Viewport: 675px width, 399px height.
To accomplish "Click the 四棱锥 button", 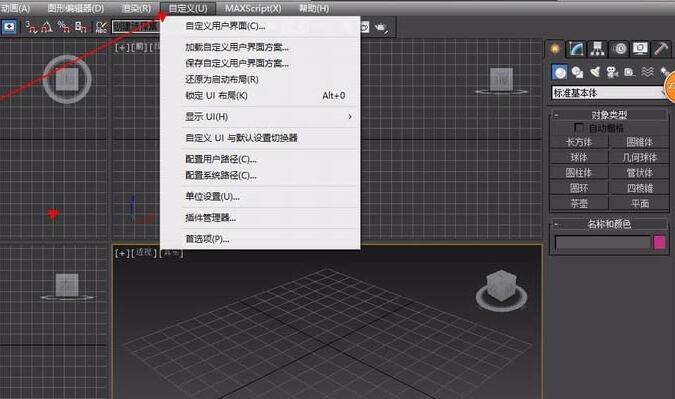I will click(639, 188).
